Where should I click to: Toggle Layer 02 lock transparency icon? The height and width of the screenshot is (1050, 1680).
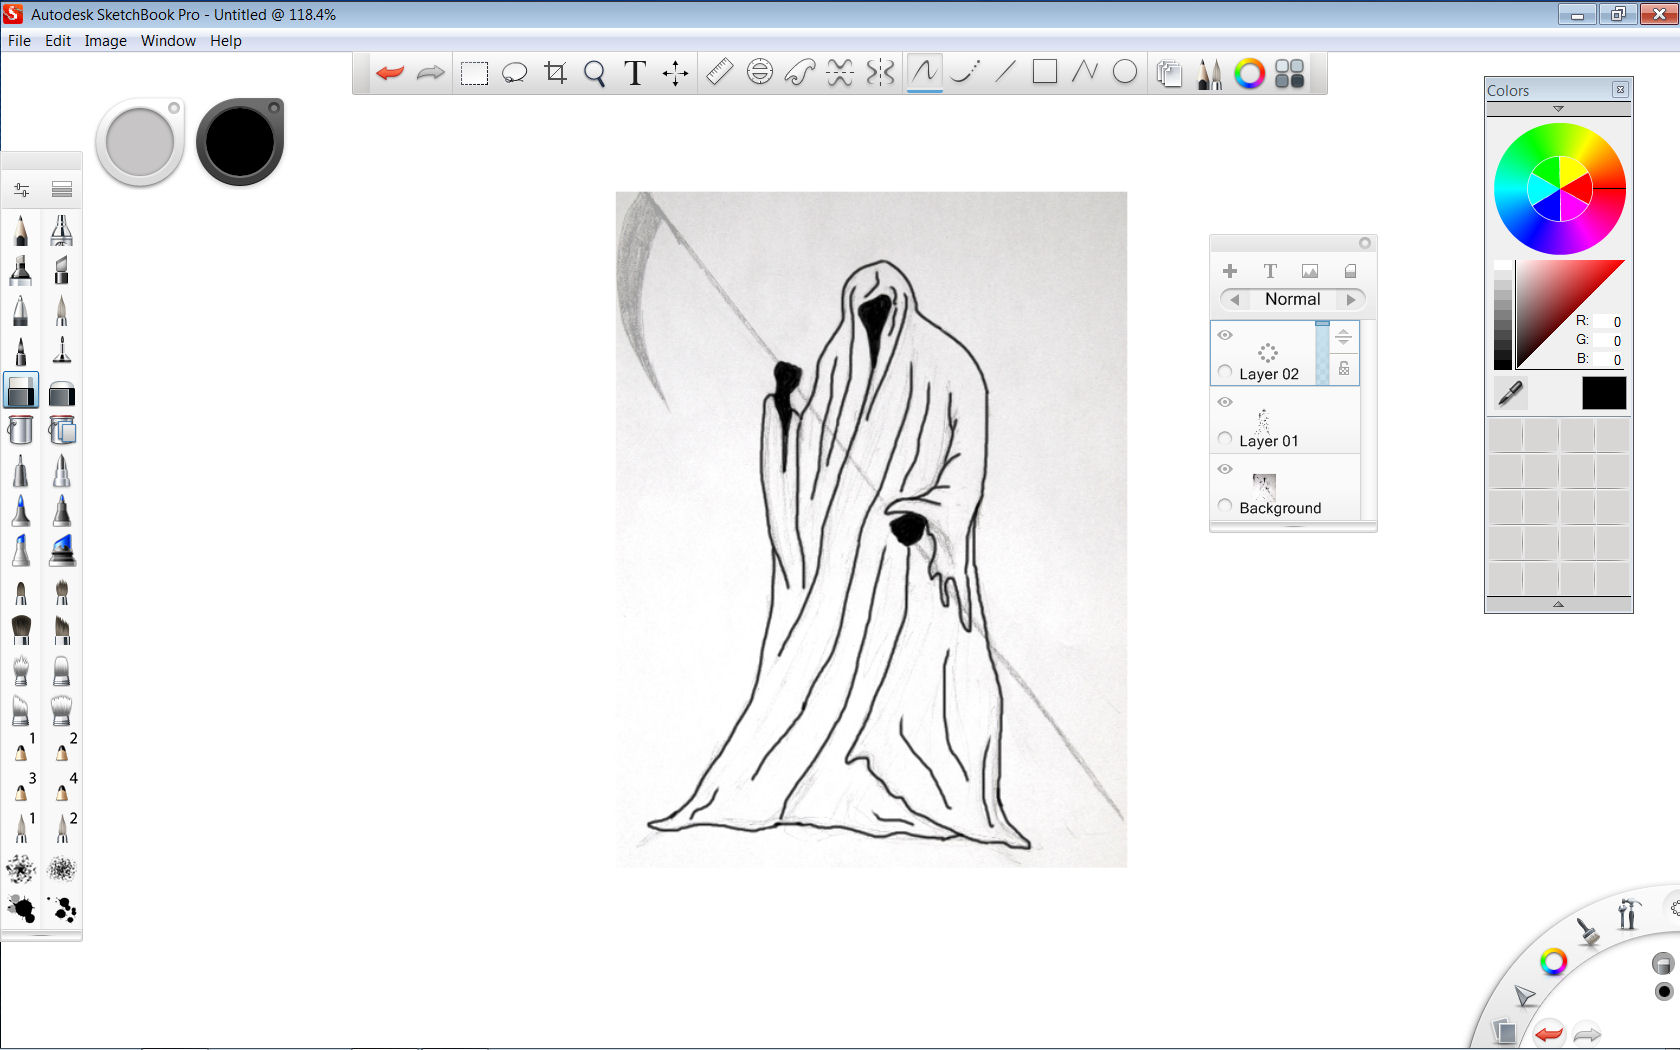point(1344,369)
